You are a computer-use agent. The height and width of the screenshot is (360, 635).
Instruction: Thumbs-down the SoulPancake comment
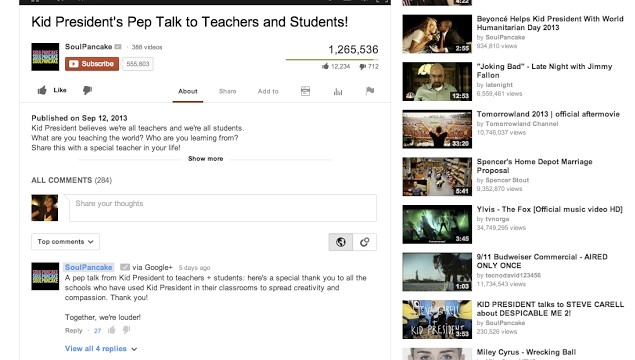(x=126, y=330)
